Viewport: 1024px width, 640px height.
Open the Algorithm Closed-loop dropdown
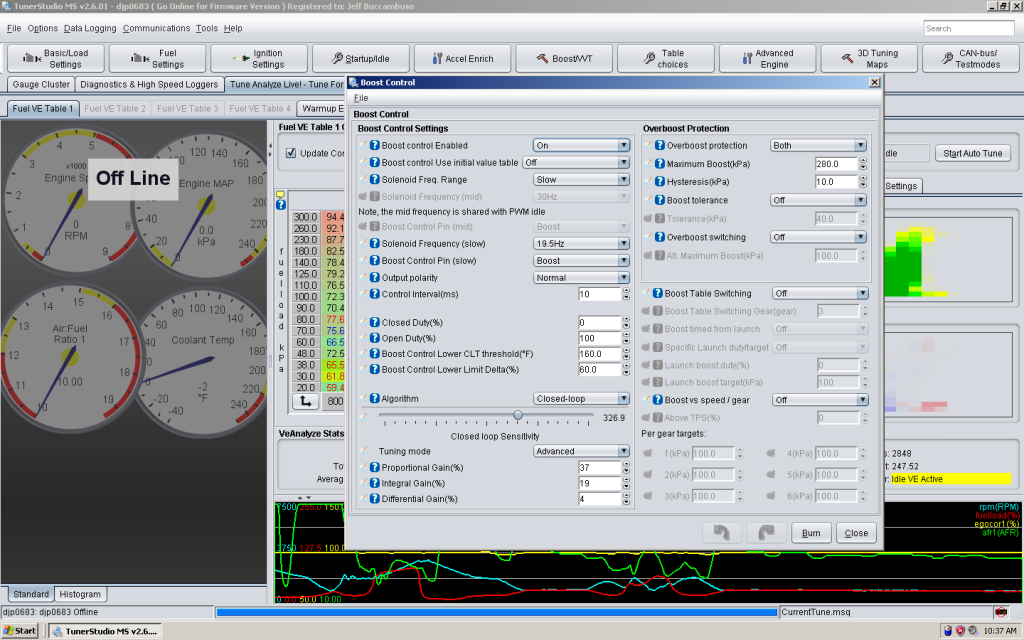(x=580, y=398)
